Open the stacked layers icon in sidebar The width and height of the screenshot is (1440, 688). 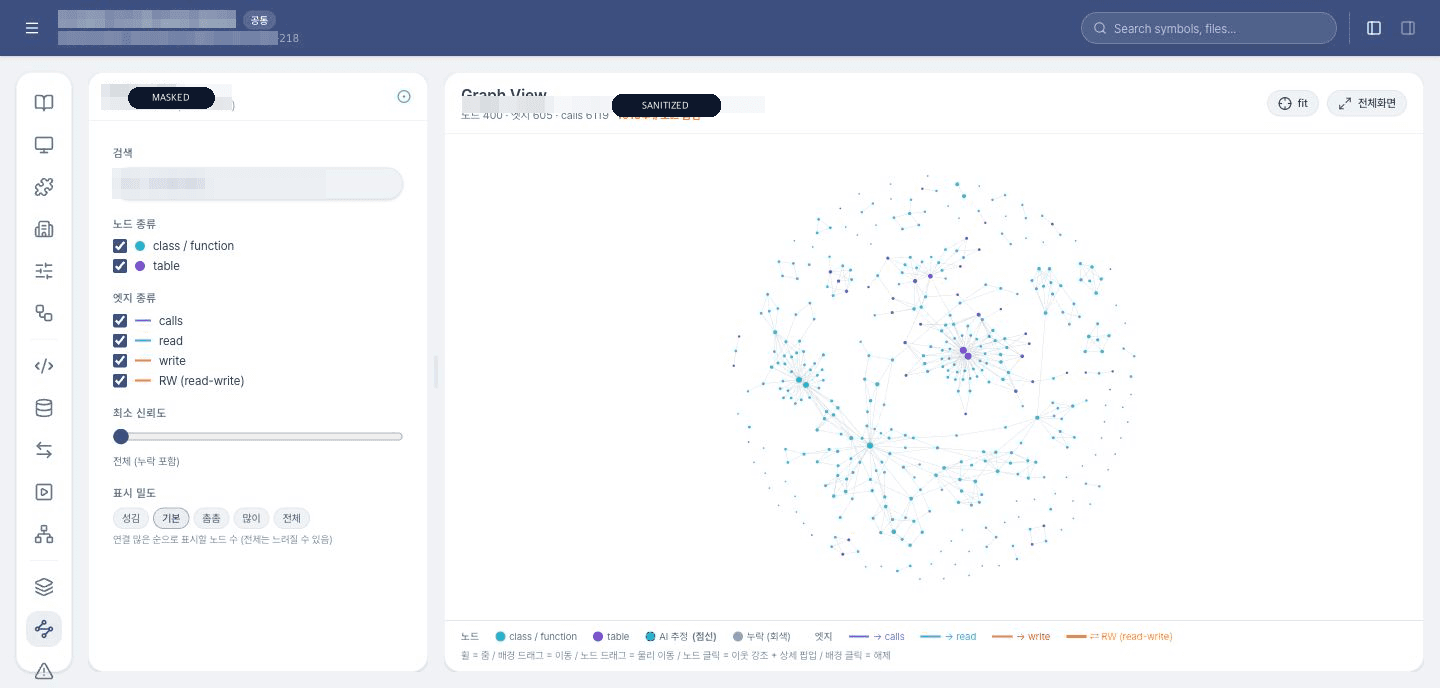pos(44,587)
